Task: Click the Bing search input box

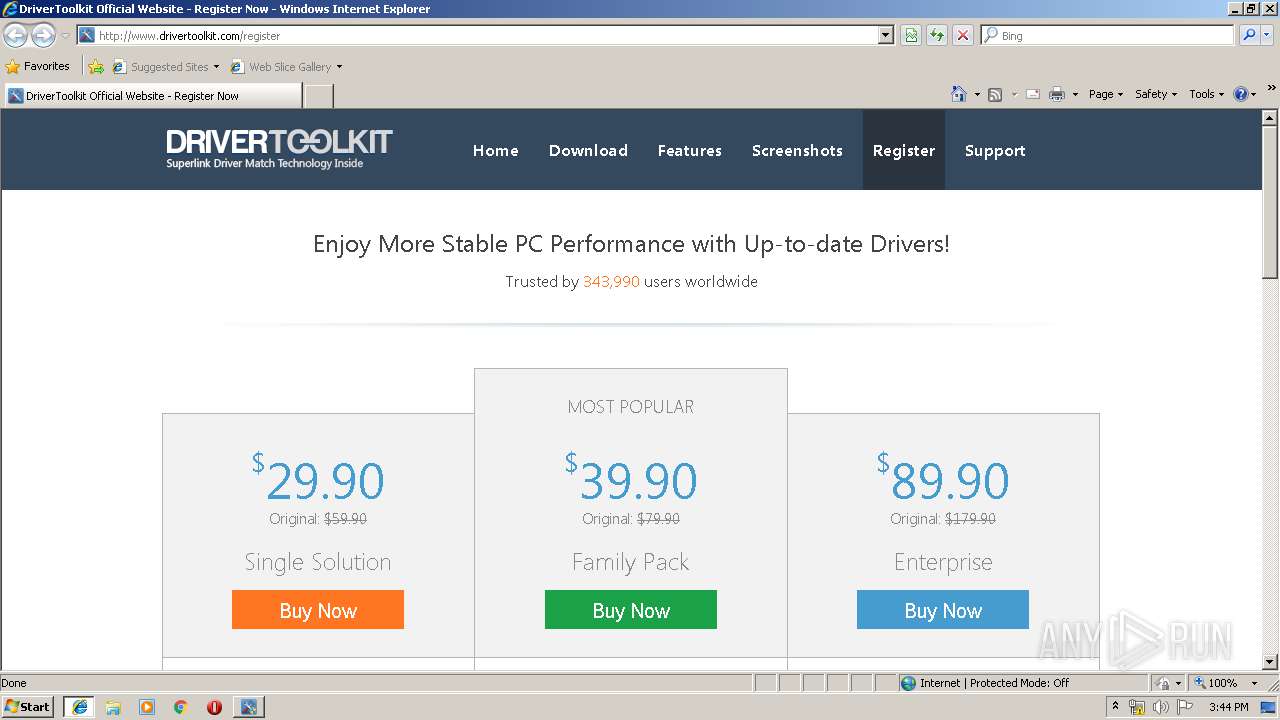Action: (x=1108, y=35)
